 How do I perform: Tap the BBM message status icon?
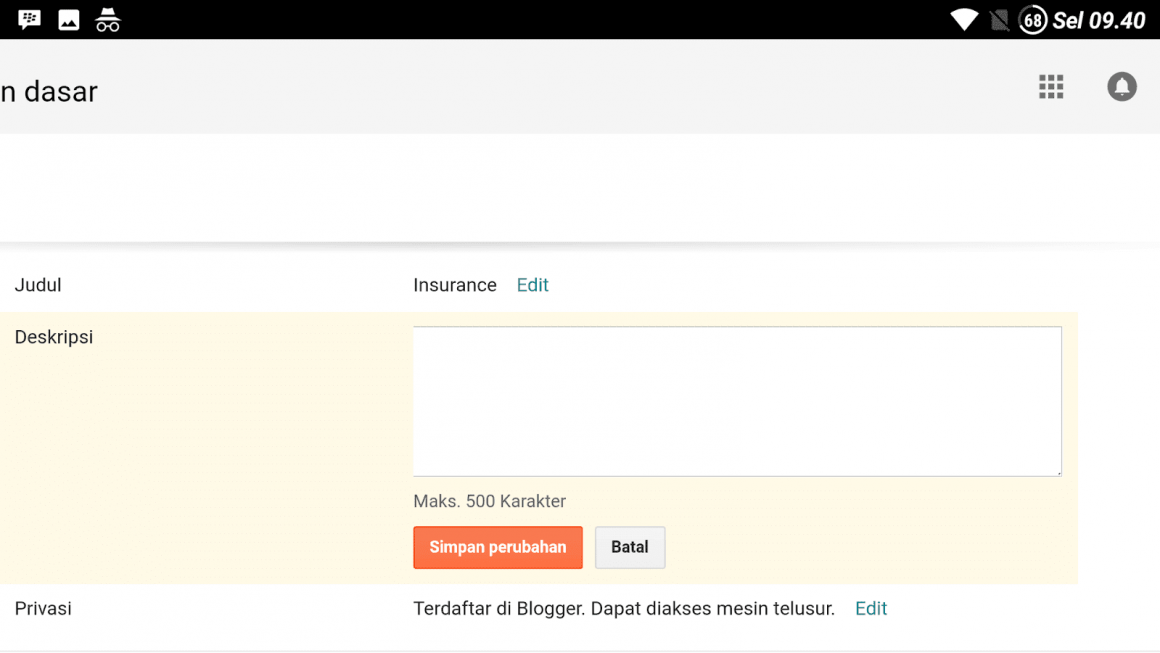click(x=30, y=20)
